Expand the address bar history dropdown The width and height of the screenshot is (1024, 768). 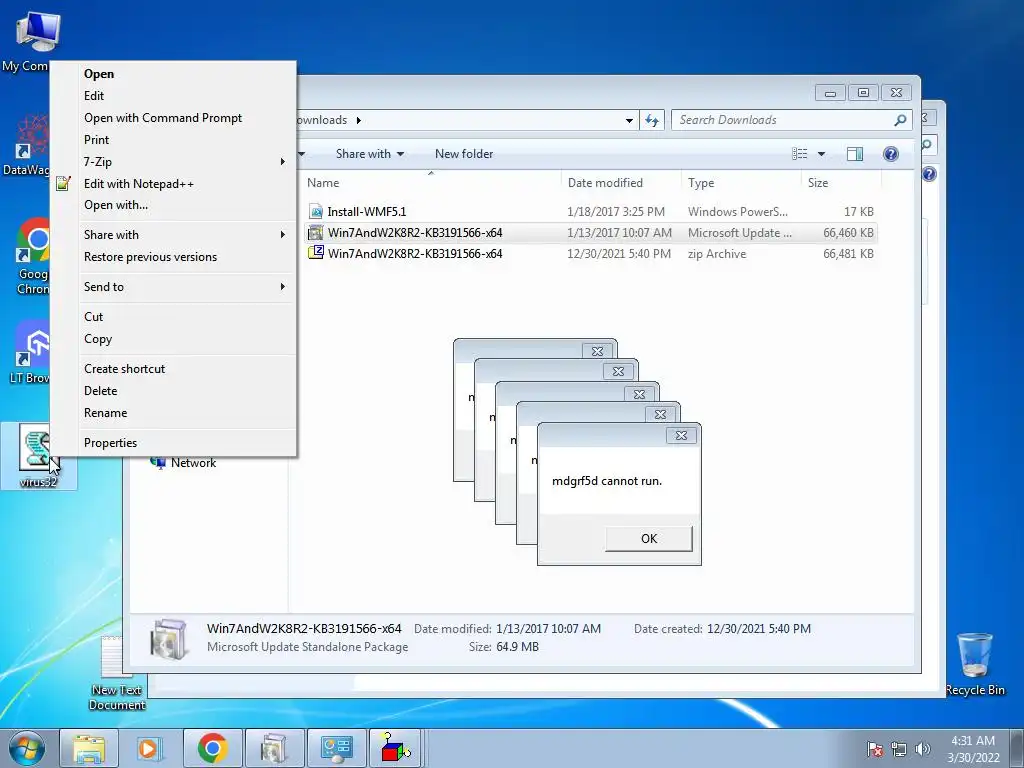point(629,120)
